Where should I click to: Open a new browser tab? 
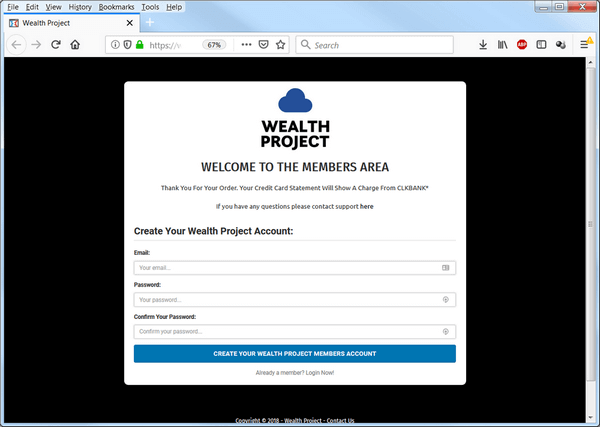coord(150,23)
